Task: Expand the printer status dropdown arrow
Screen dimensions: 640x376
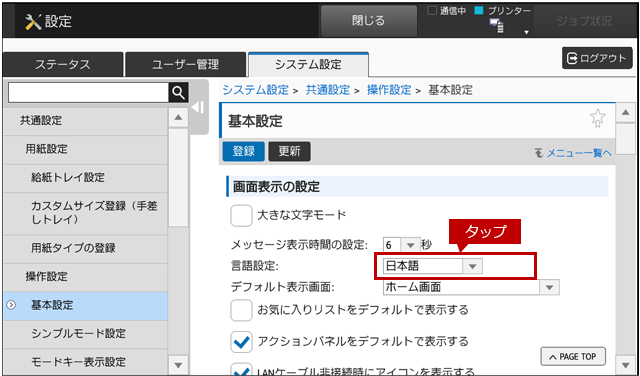Action: pos(527,32)
